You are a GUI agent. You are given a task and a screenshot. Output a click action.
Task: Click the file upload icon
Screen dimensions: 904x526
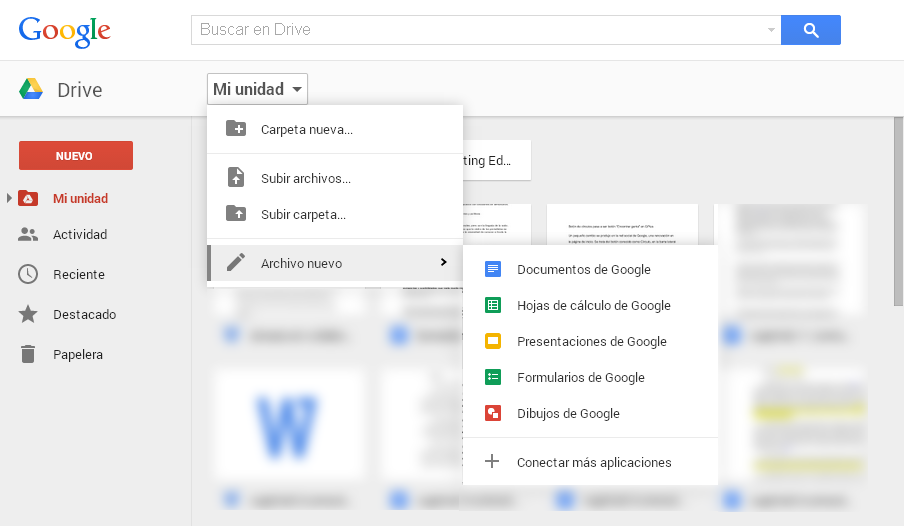click(x=236, y=177)
